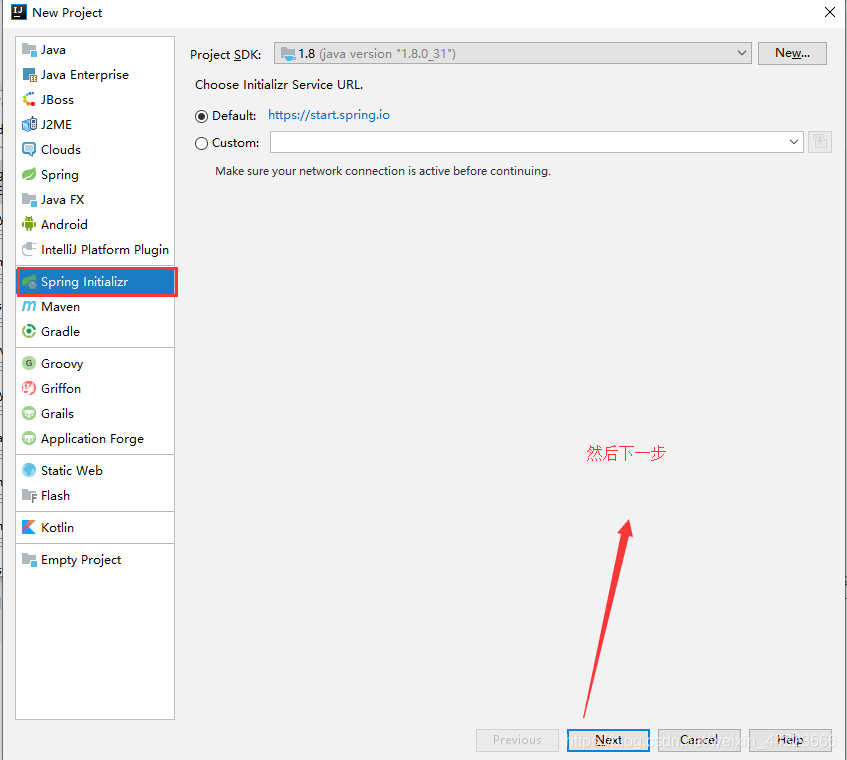Click the Empty Project folder icon
Screen dimensions: 847x760
[x=29, y=559]
